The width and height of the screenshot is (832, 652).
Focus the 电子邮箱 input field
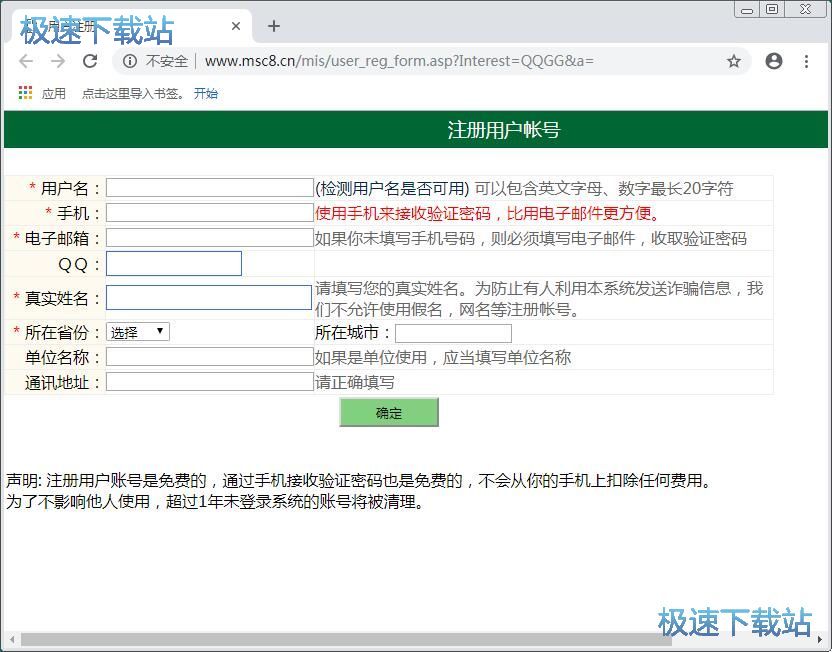tap(210, 238)
